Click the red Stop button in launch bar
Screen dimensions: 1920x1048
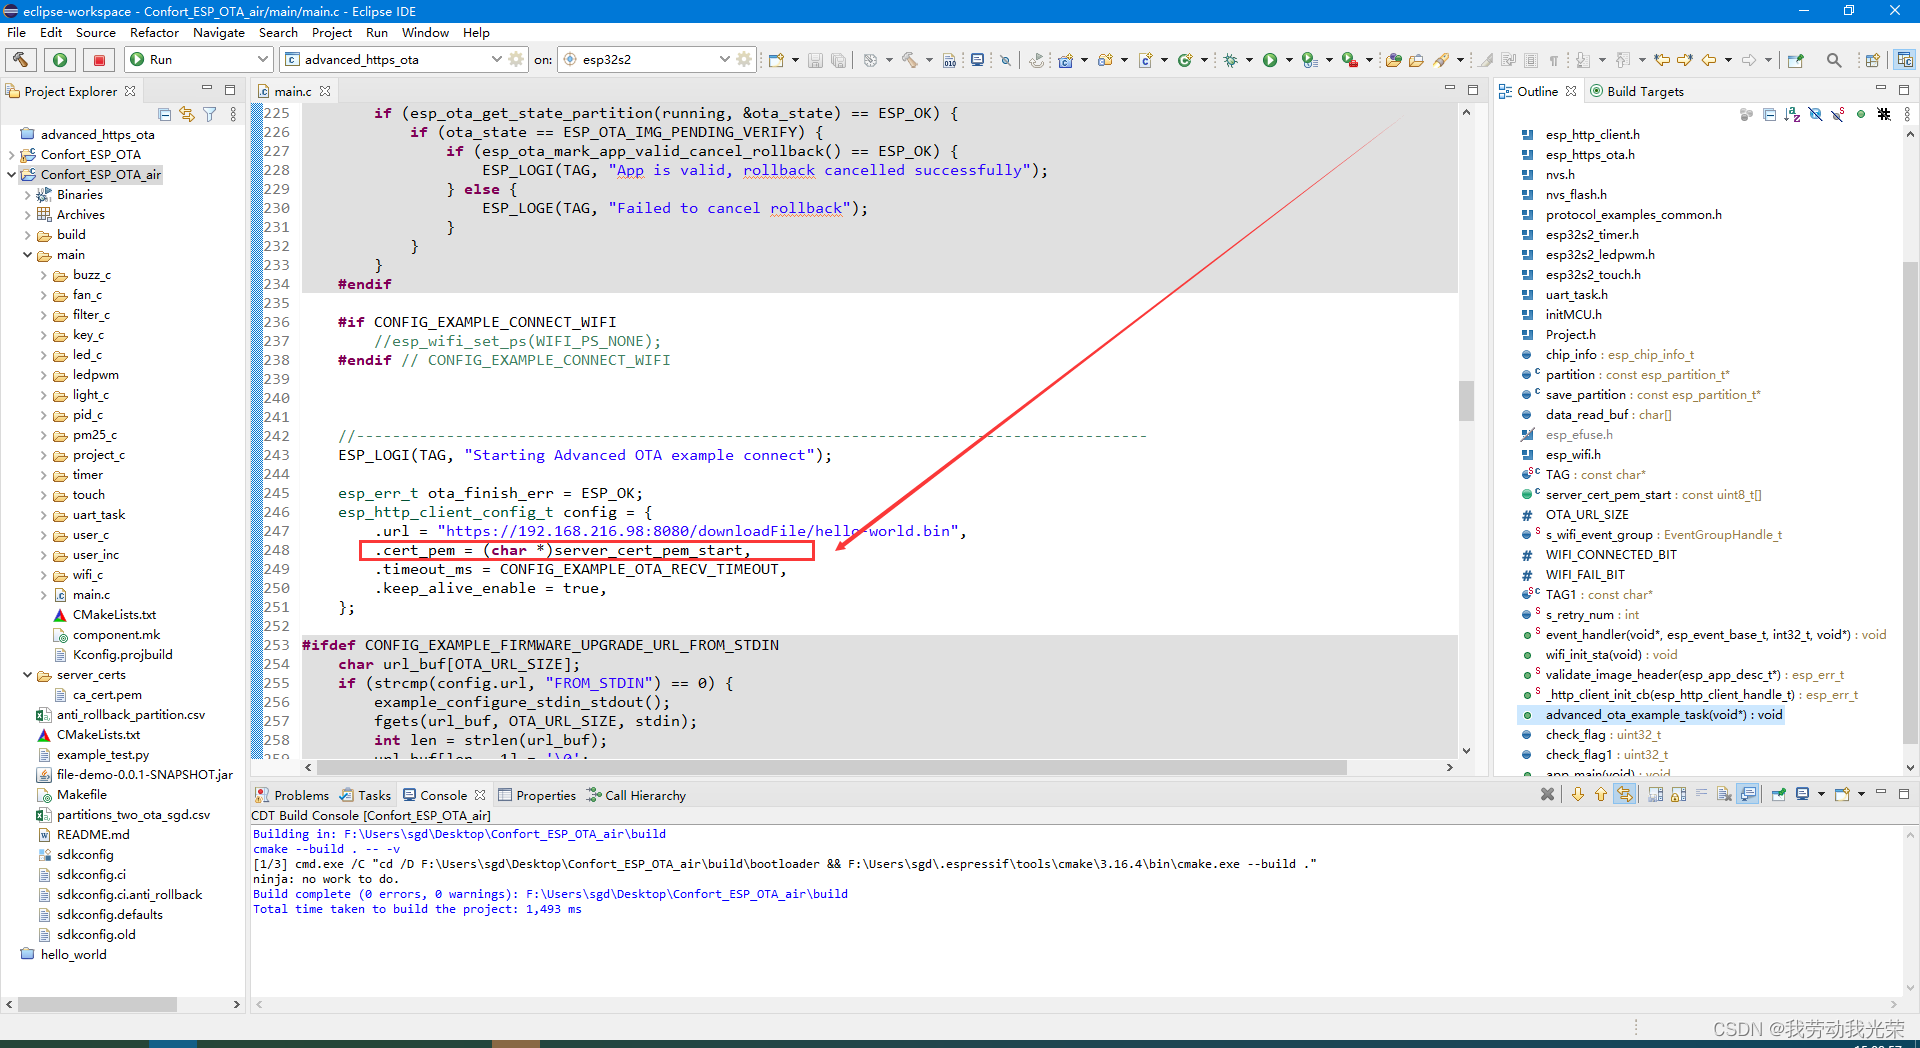coord(99,60)
